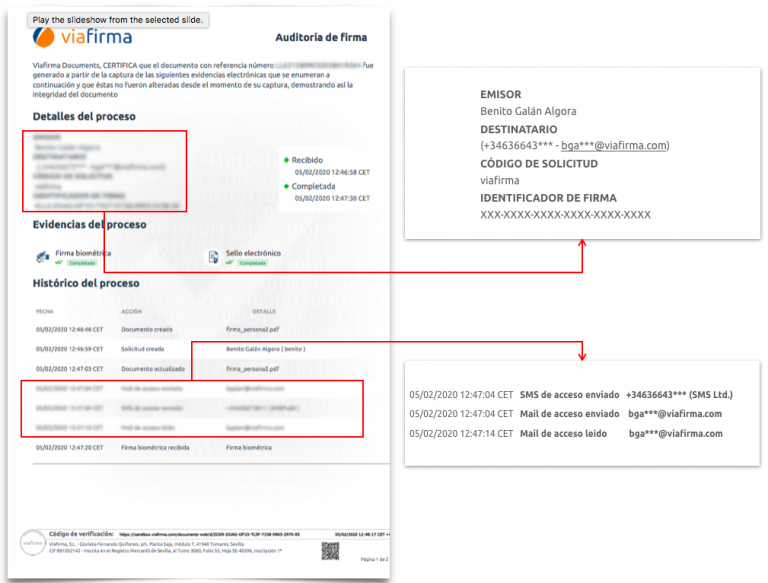Image resolution: width=768 pixels, height=583 pixels.
Task: Click the 'Mail de acceso enviado' entry
Action: tap(569, 414)
